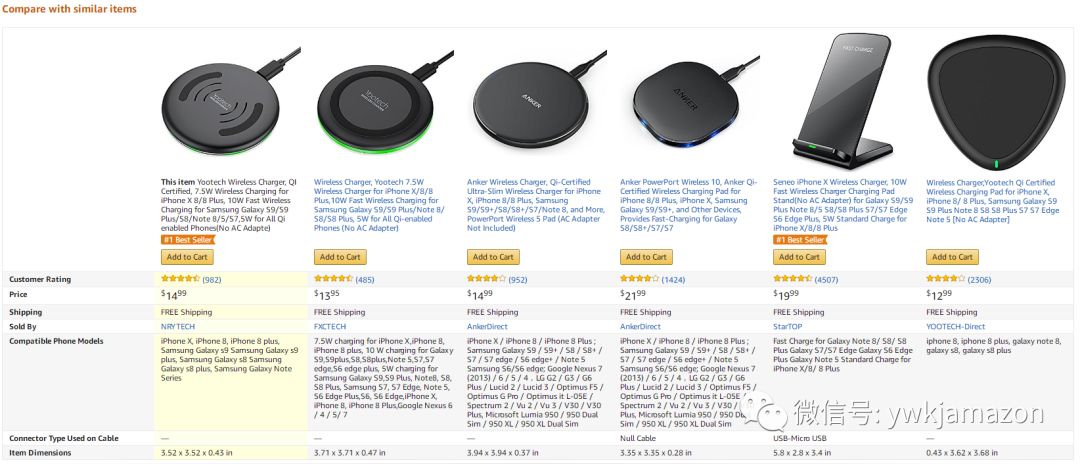
Task: Open Anker Wireless Charger Qi-Certified title link
Action: click(534, 205)
